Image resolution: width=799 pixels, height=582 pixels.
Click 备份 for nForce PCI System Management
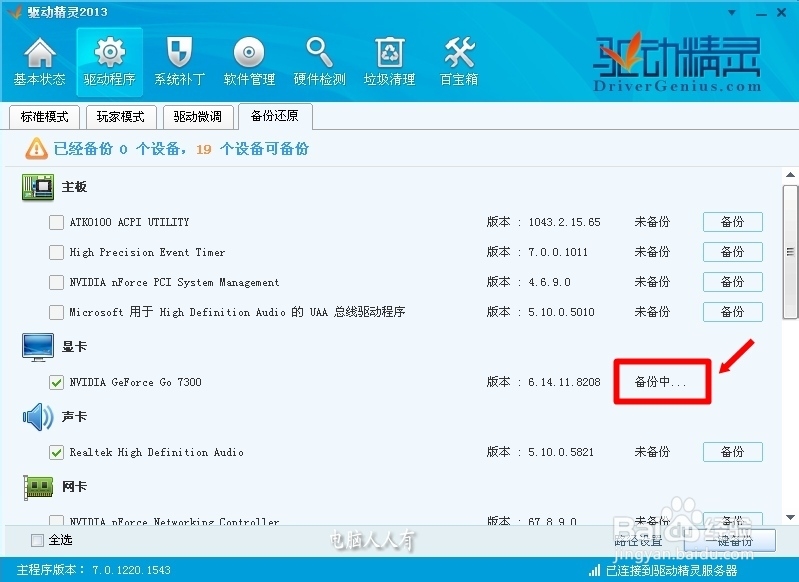[x=733, y=282]
